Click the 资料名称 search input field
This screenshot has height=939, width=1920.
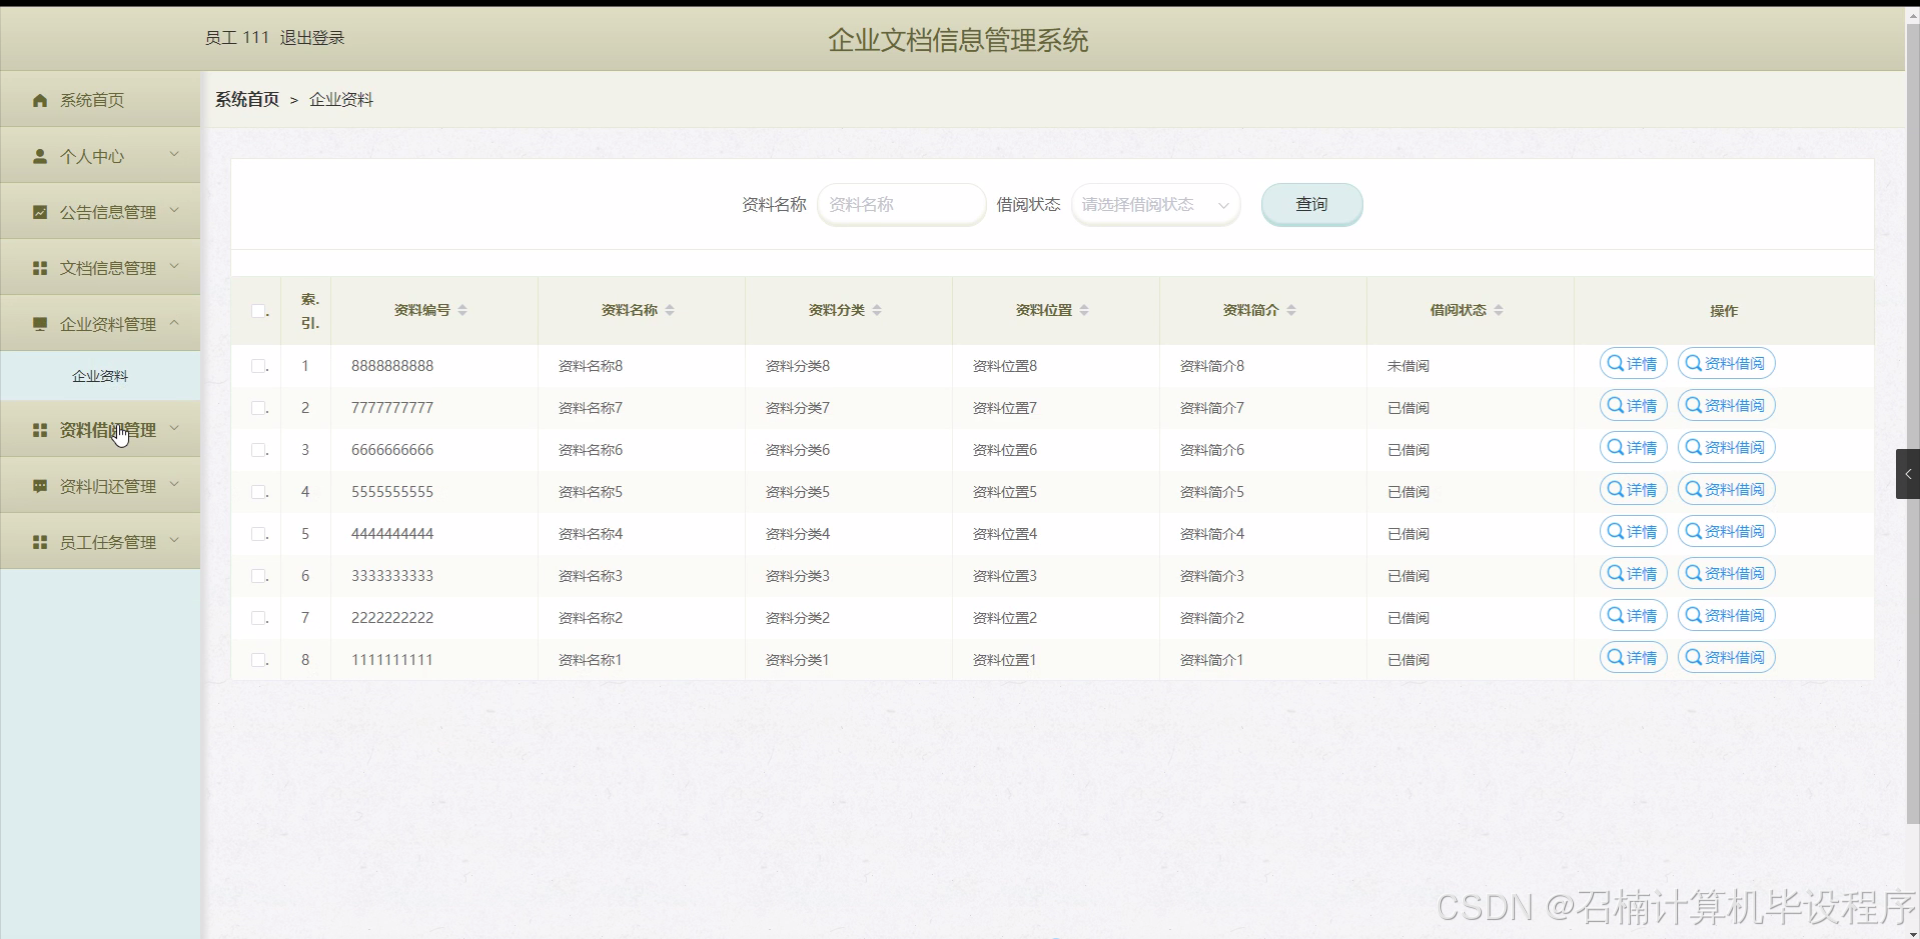pyautogui.click(x=901, y=204)
